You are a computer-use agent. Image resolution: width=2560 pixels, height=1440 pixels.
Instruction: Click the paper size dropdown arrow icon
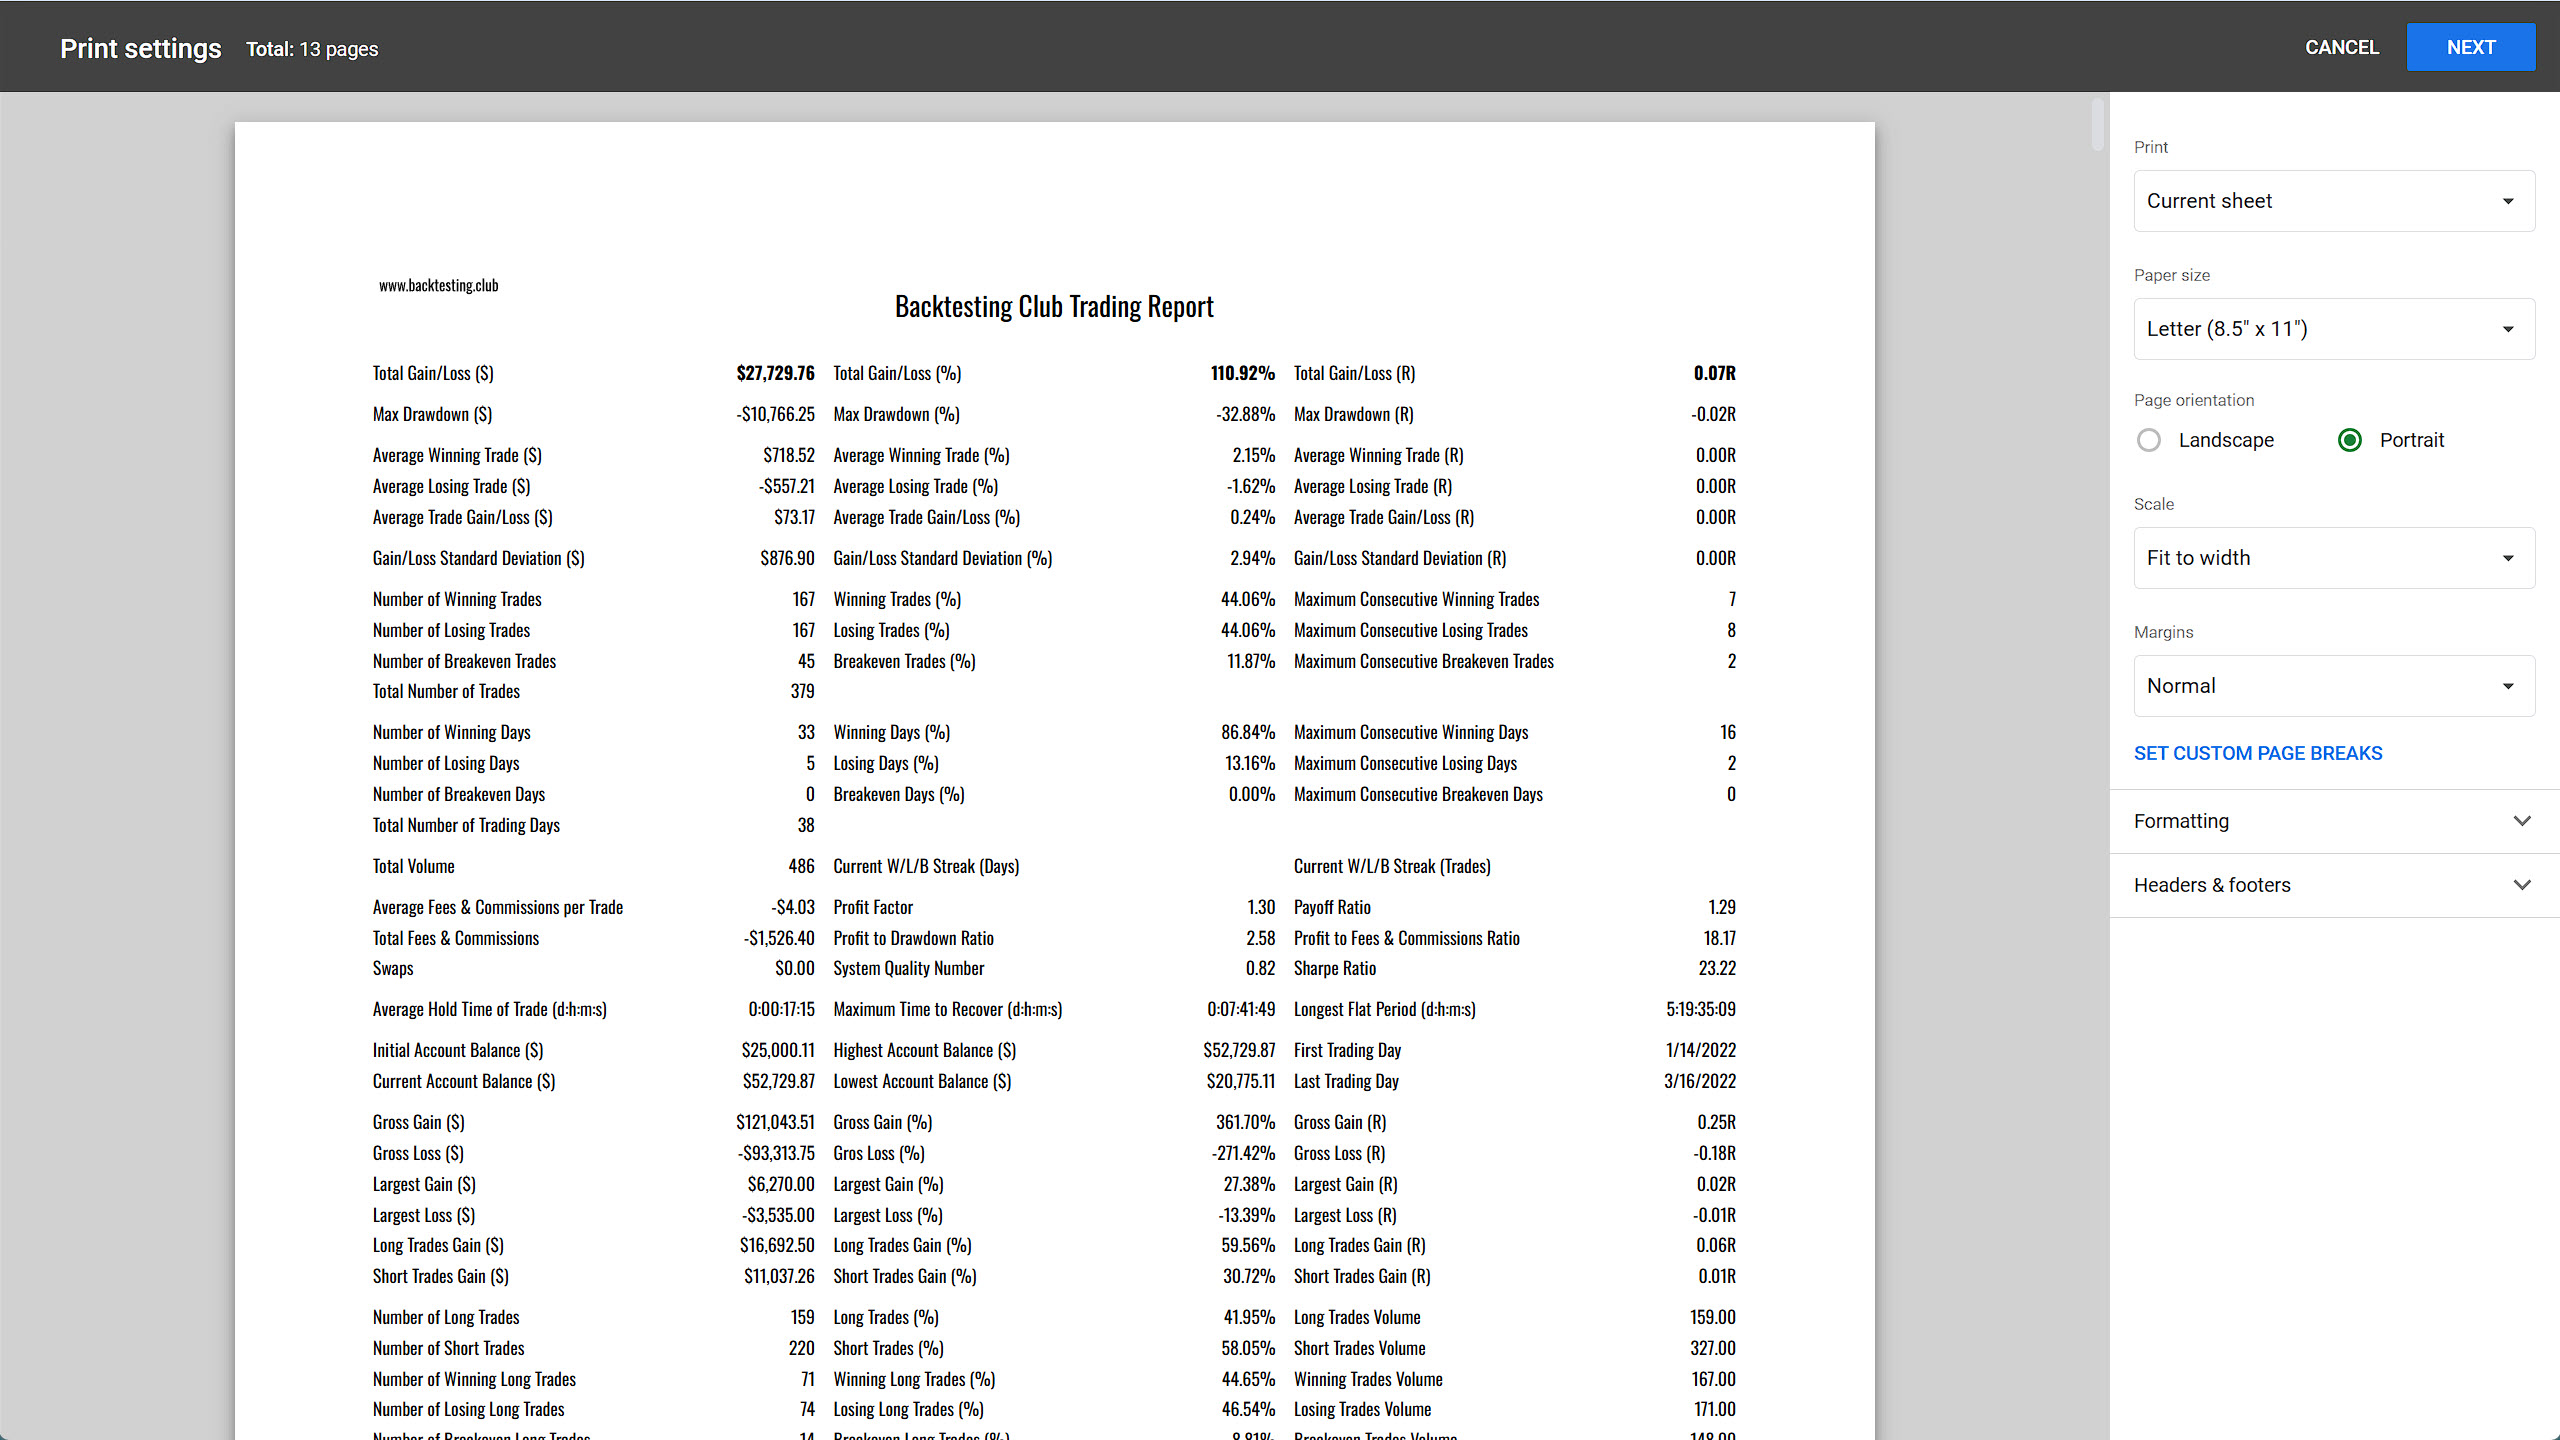(2508, 329)
